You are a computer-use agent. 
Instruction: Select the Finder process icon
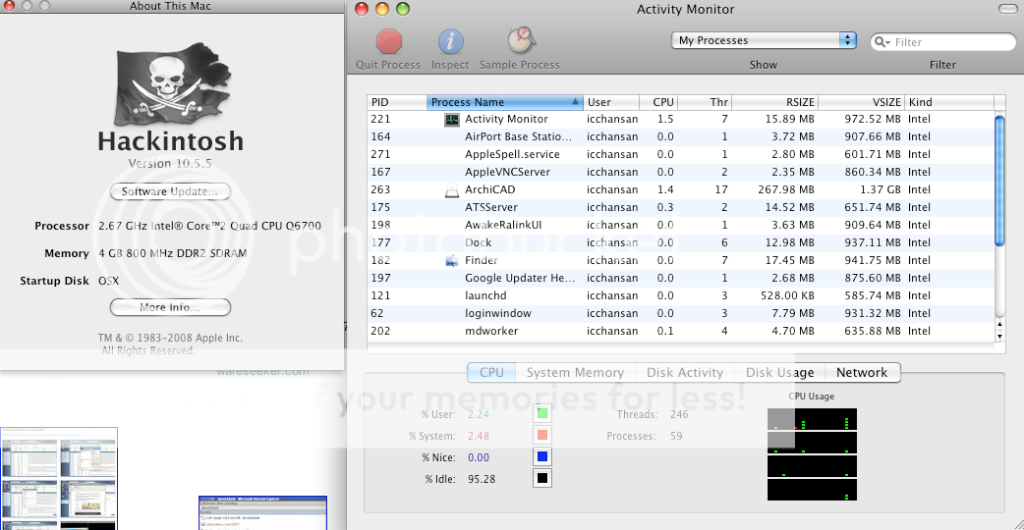click(x=452, y=260)
